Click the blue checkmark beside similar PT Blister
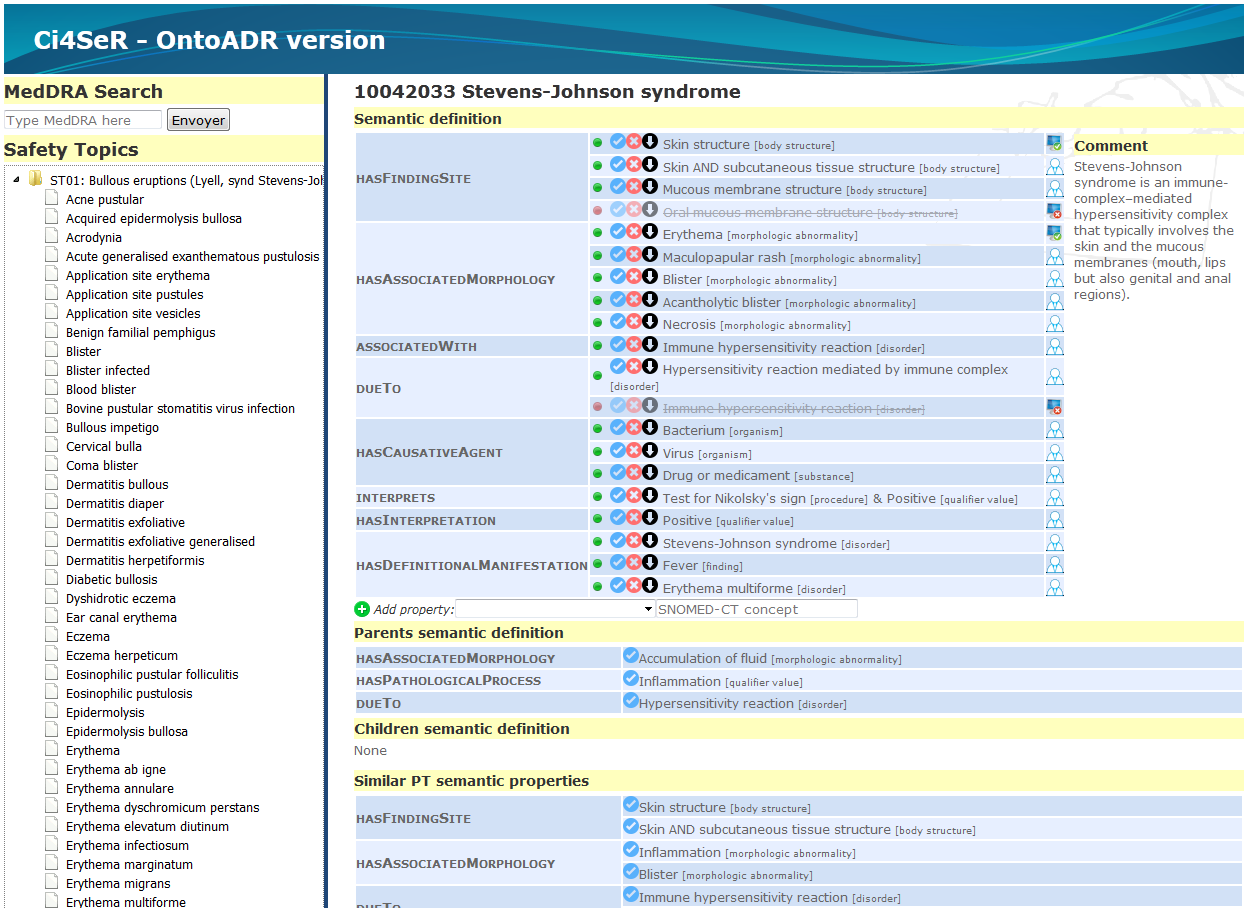The width and height of the screenshot is (1246, 908). 631,872
